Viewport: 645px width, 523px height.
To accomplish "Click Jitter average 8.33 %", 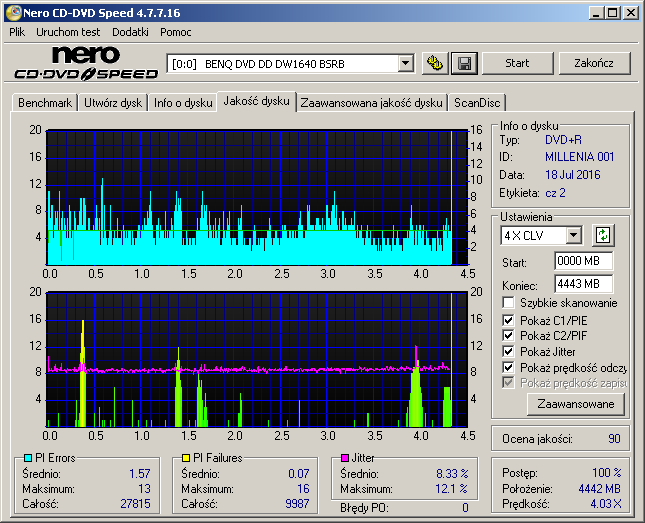I will (x=452, y=474).
